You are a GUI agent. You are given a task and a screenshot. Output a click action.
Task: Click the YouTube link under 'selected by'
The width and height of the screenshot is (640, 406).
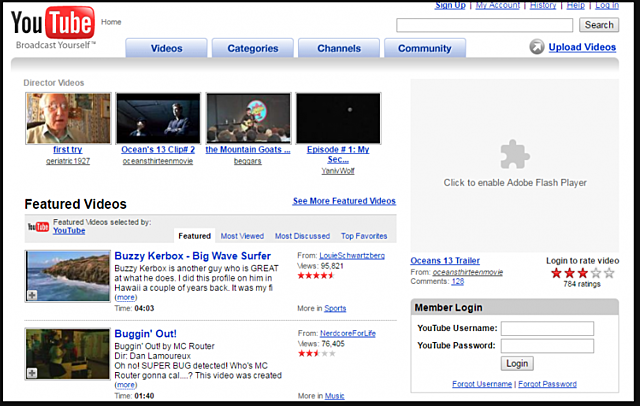coord(69,231)
